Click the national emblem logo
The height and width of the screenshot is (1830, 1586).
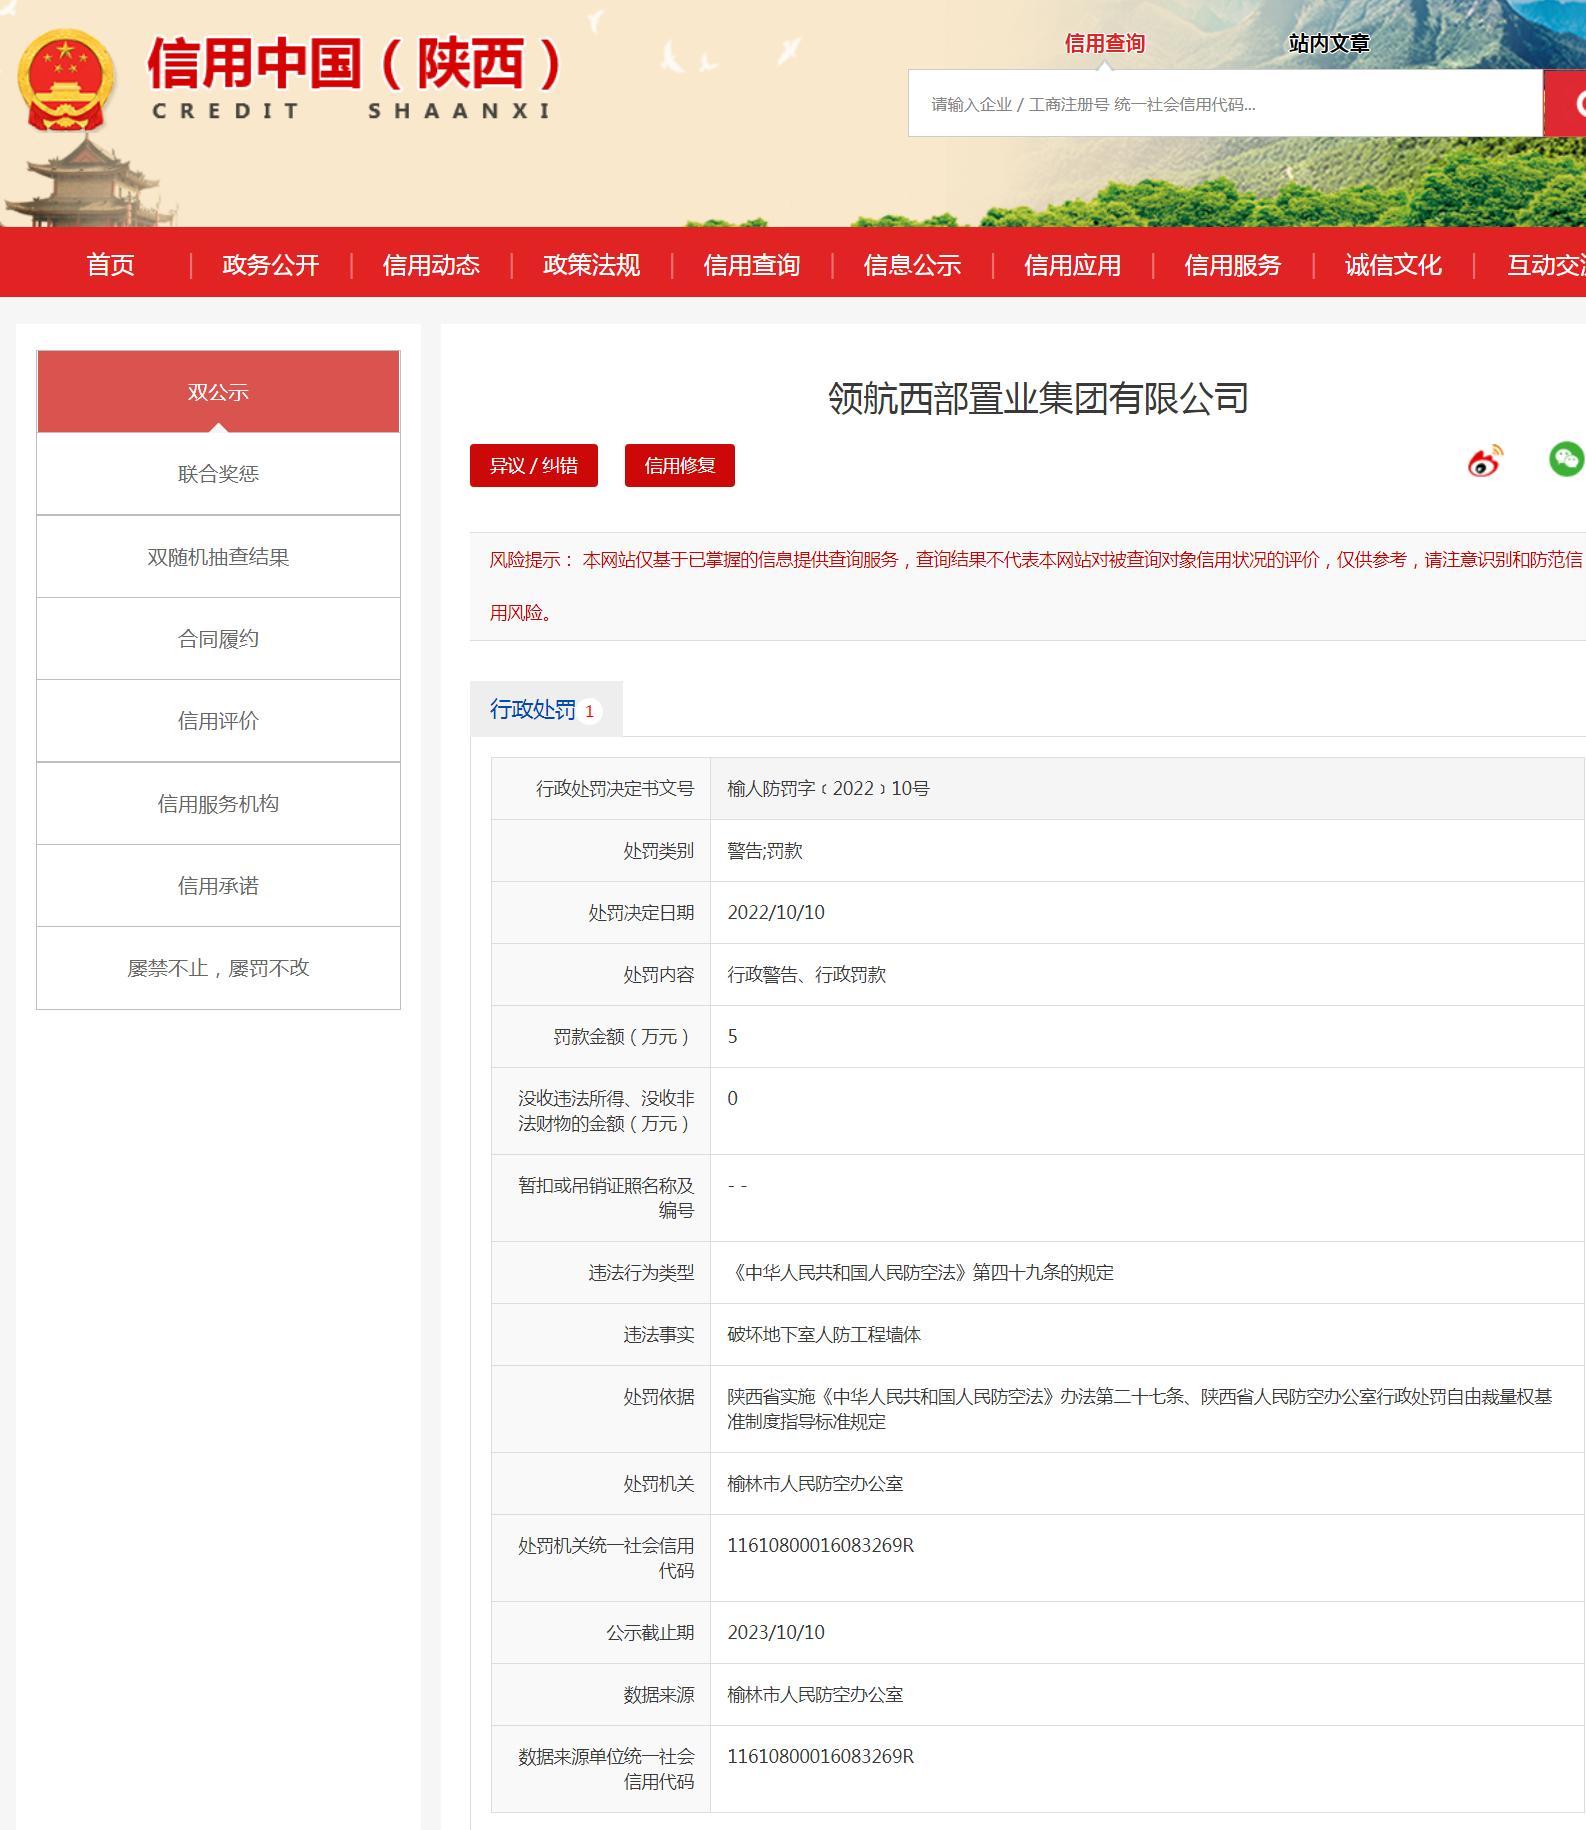(x=65, y=80)
